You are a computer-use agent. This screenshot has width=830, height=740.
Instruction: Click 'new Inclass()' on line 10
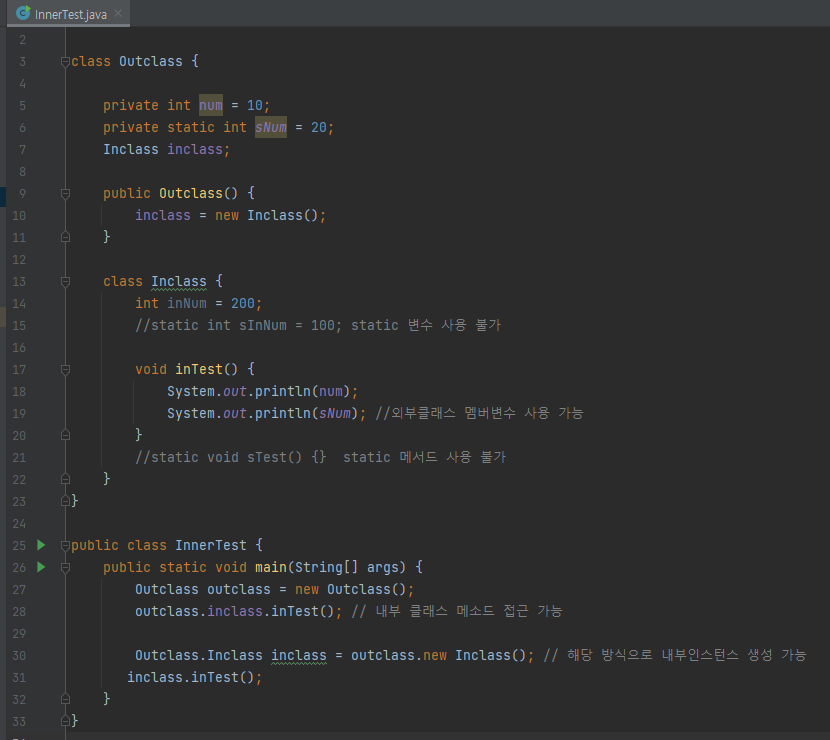pos(266,215)
